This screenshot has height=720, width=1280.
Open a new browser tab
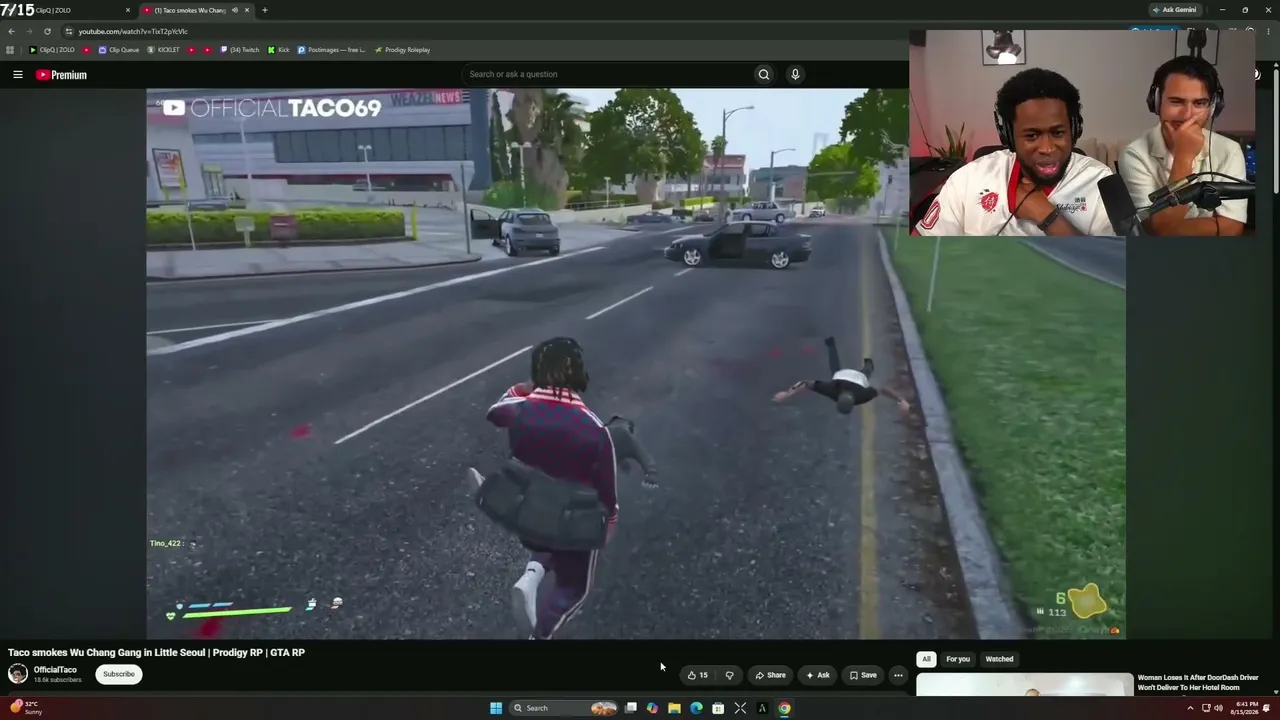pos(264,10)
